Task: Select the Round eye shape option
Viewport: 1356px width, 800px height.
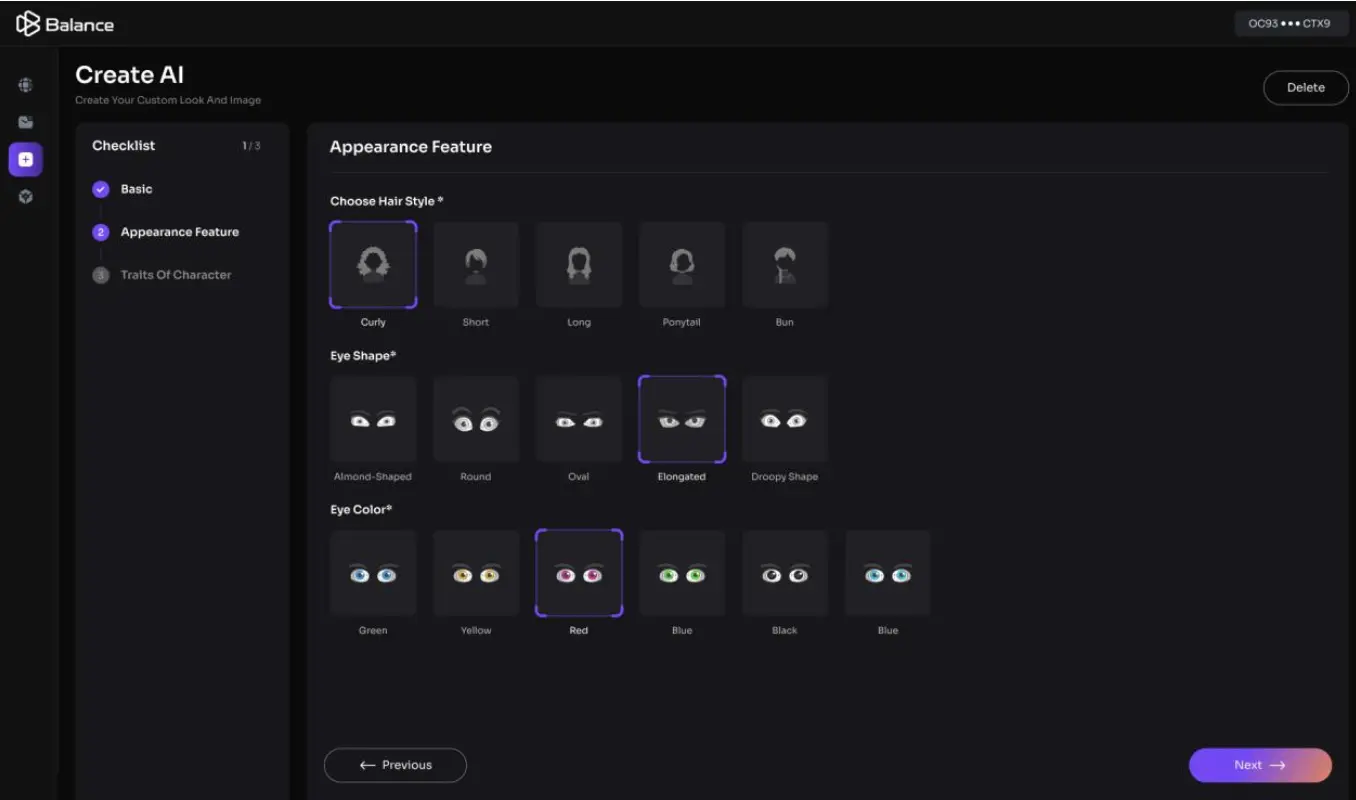Action: (x=476, y=420)
